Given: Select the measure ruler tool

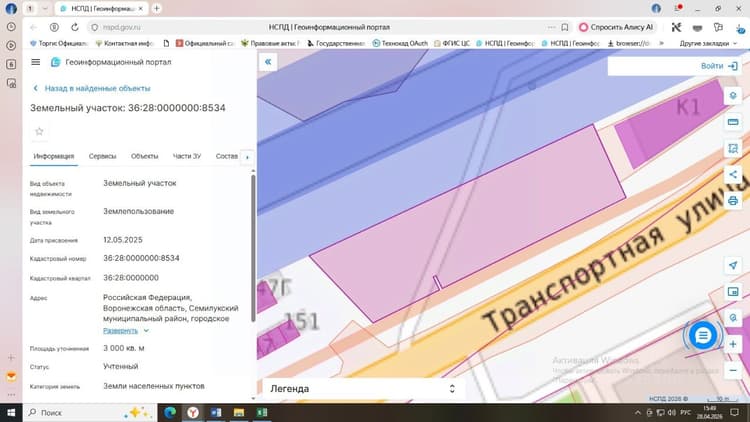Looking at the screenshot, I should coord(733,122).
